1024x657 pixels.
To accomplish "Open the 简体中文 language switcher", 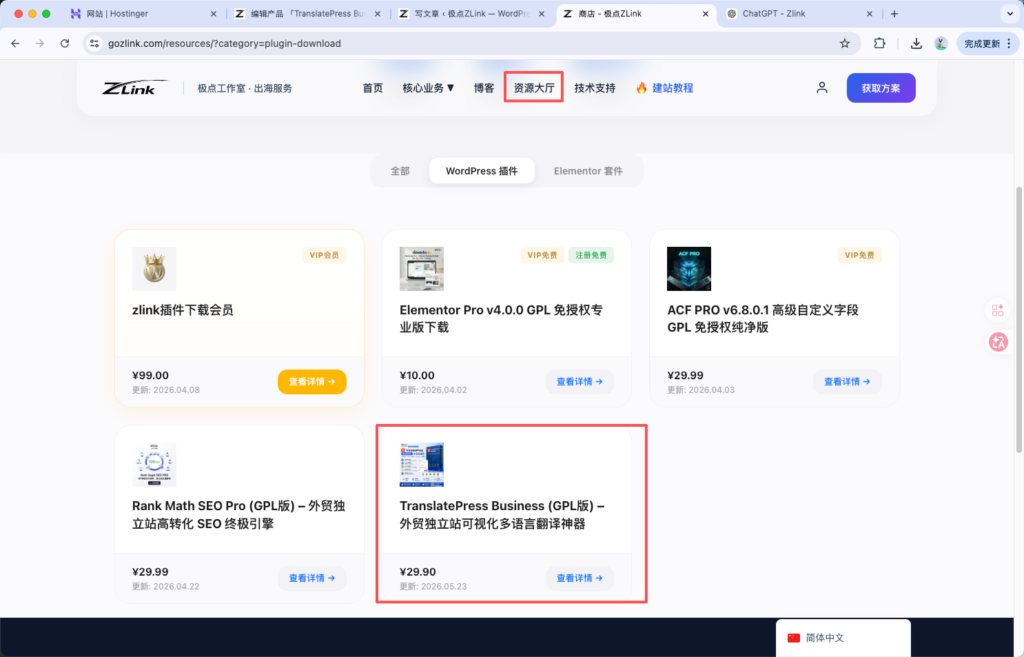I will tap(843, 638).
